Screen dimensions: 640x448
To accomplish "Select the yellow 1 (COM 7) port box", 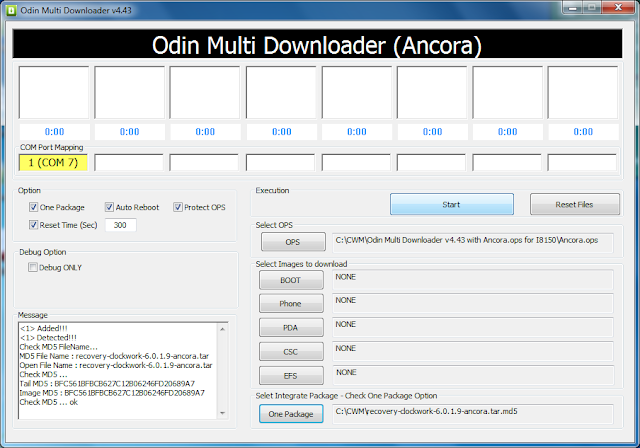I will (x=53, y=163).
